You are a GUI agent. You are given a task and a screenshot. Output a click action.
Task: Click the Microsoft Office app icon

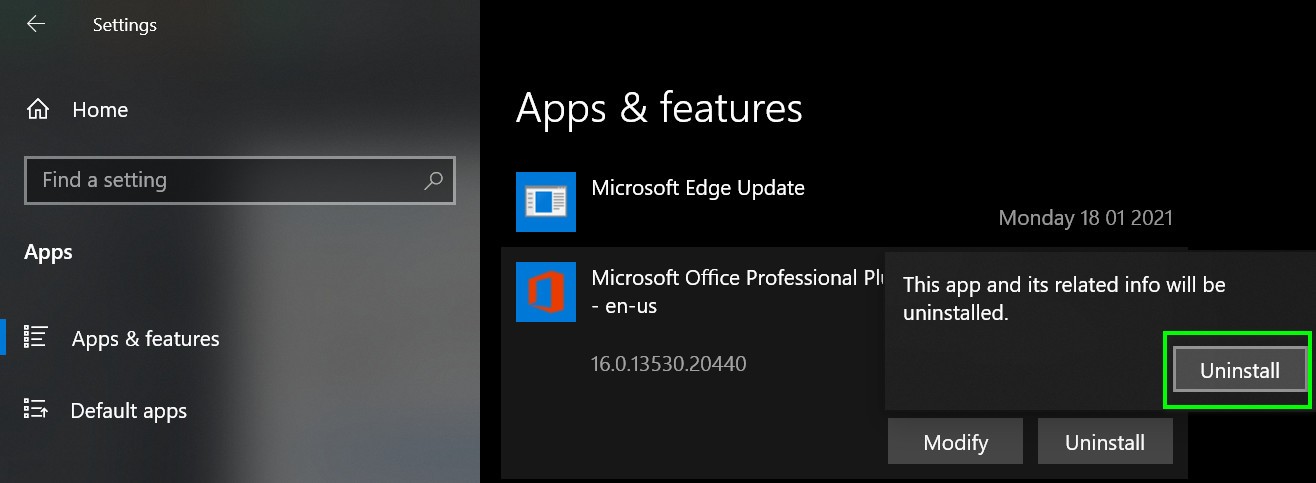[x=546, y=292]
